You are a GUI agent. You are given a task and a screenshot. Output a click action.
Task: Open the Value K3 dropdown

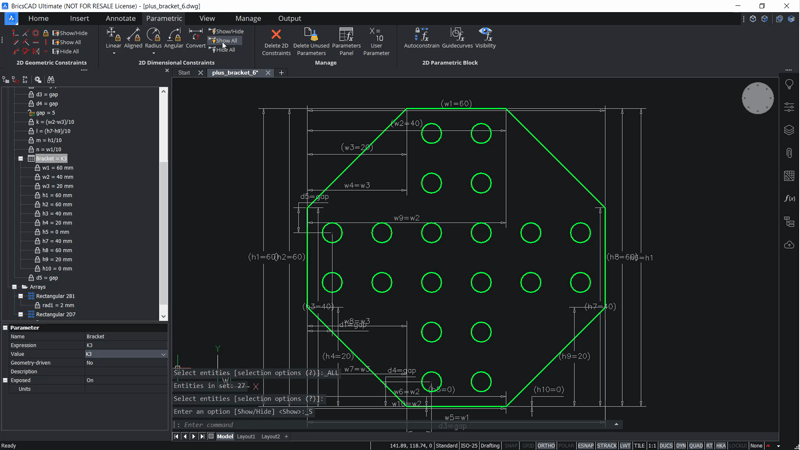coord(163,354)
